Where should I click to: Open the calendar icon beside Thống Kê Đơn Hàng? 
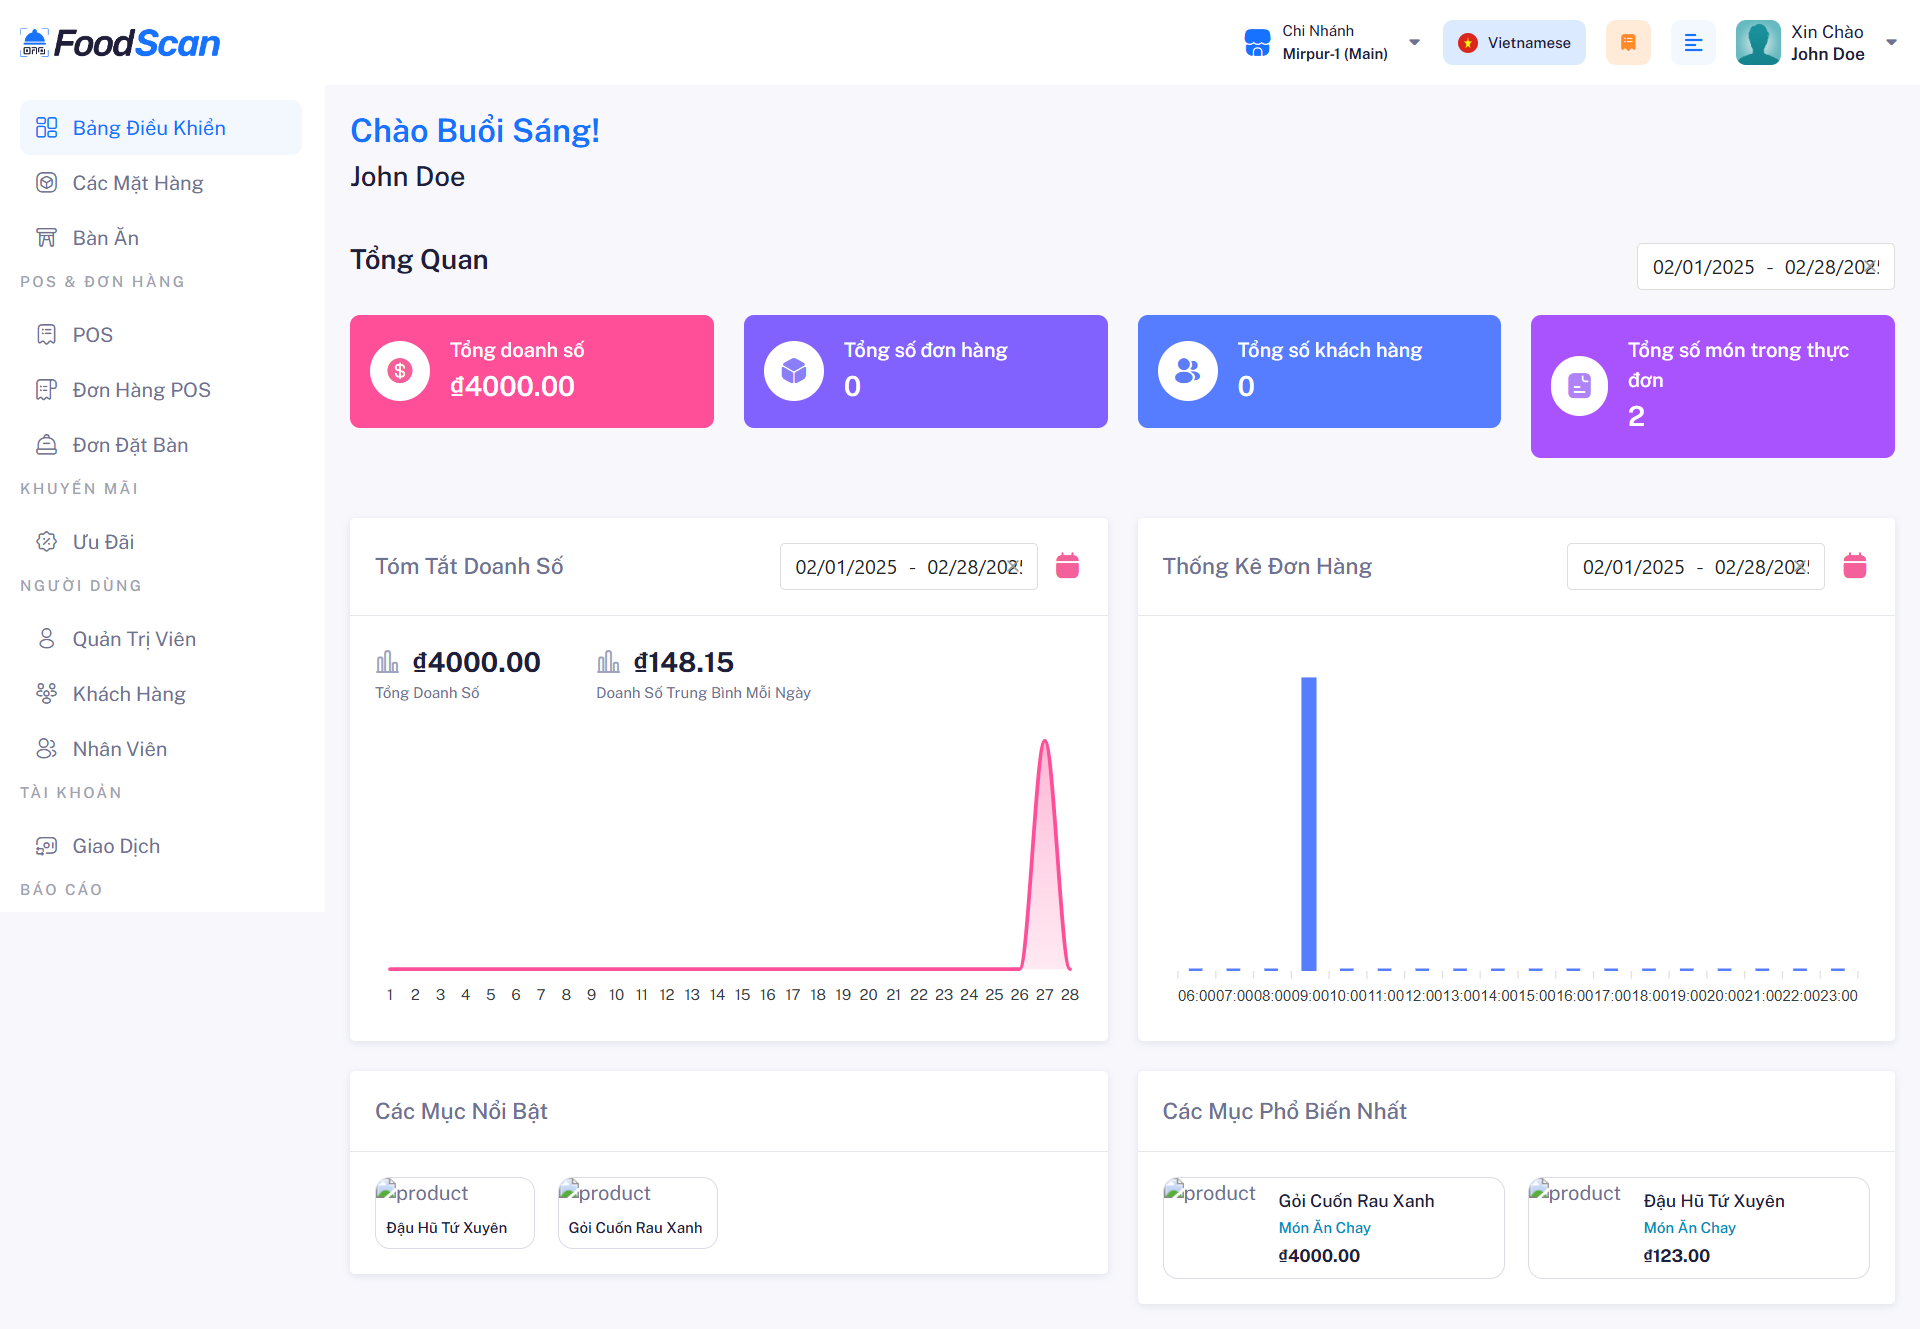(x=1854, y=566)
